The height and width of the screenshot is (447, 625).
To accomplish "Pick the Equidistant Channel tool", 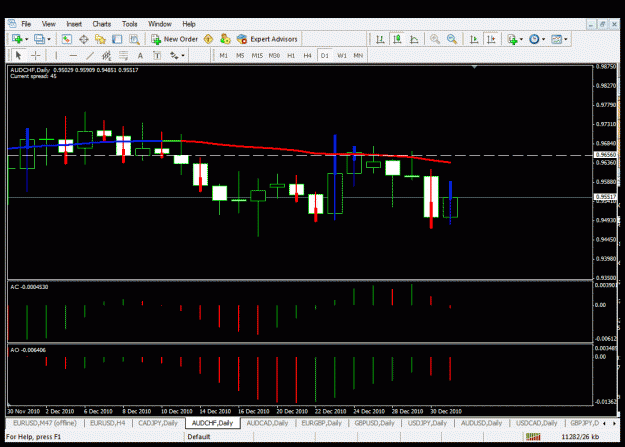I will pos(106,55).
